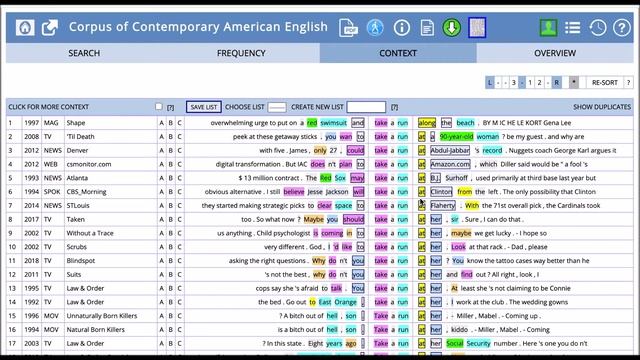
Task: Click the word 'swimsuit' in row 1
Action: pos(333,123)
